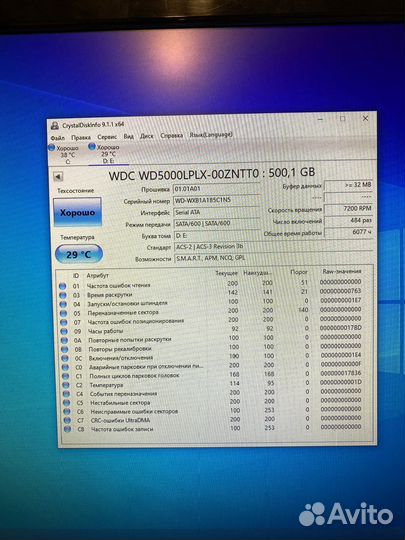Viewport: 405px width, 540px height.
Task: Click status icon for attribute C2
Action: pos(66,385)
